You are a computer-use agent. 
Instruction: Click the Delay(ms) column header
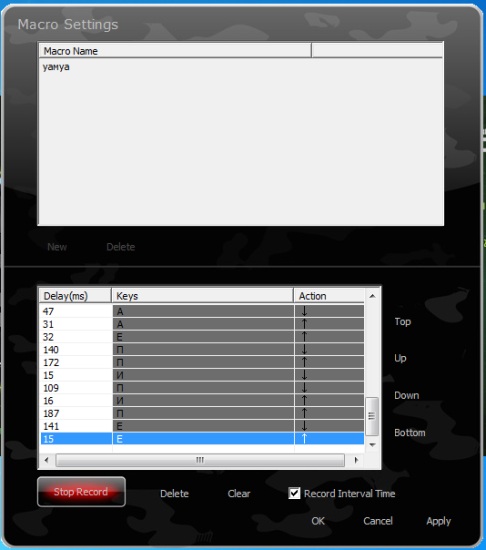(x=75, y=296)
